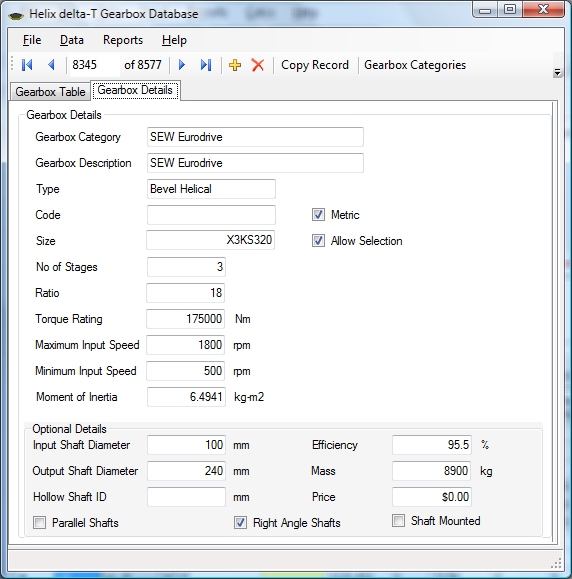Click Moment of Inertia field
572x579 pixels.
coord(186,397)
